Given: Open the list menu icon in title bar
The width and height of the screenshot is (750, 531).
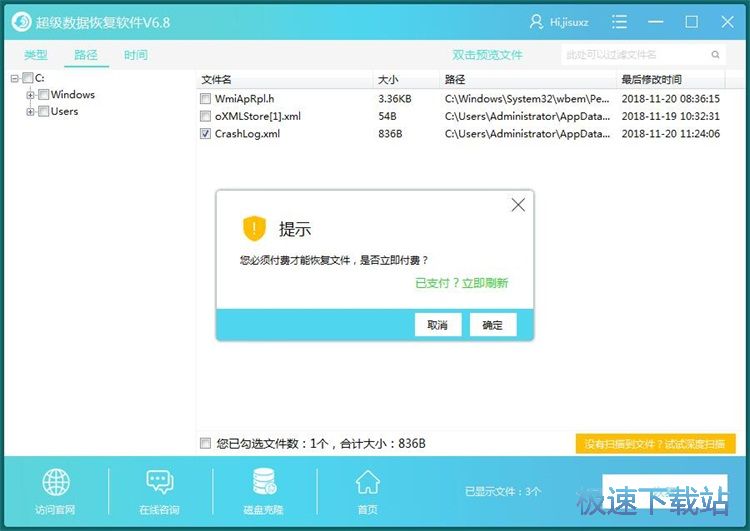Looking at the screenshot, I should point(619,22).
